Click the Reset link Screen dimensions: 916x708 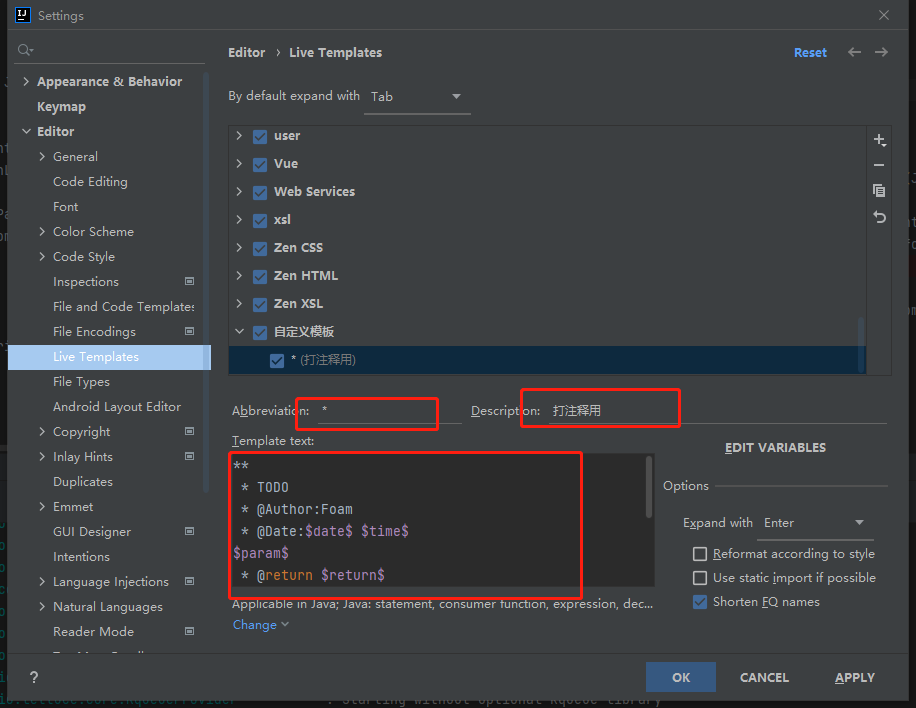(810, 53)
